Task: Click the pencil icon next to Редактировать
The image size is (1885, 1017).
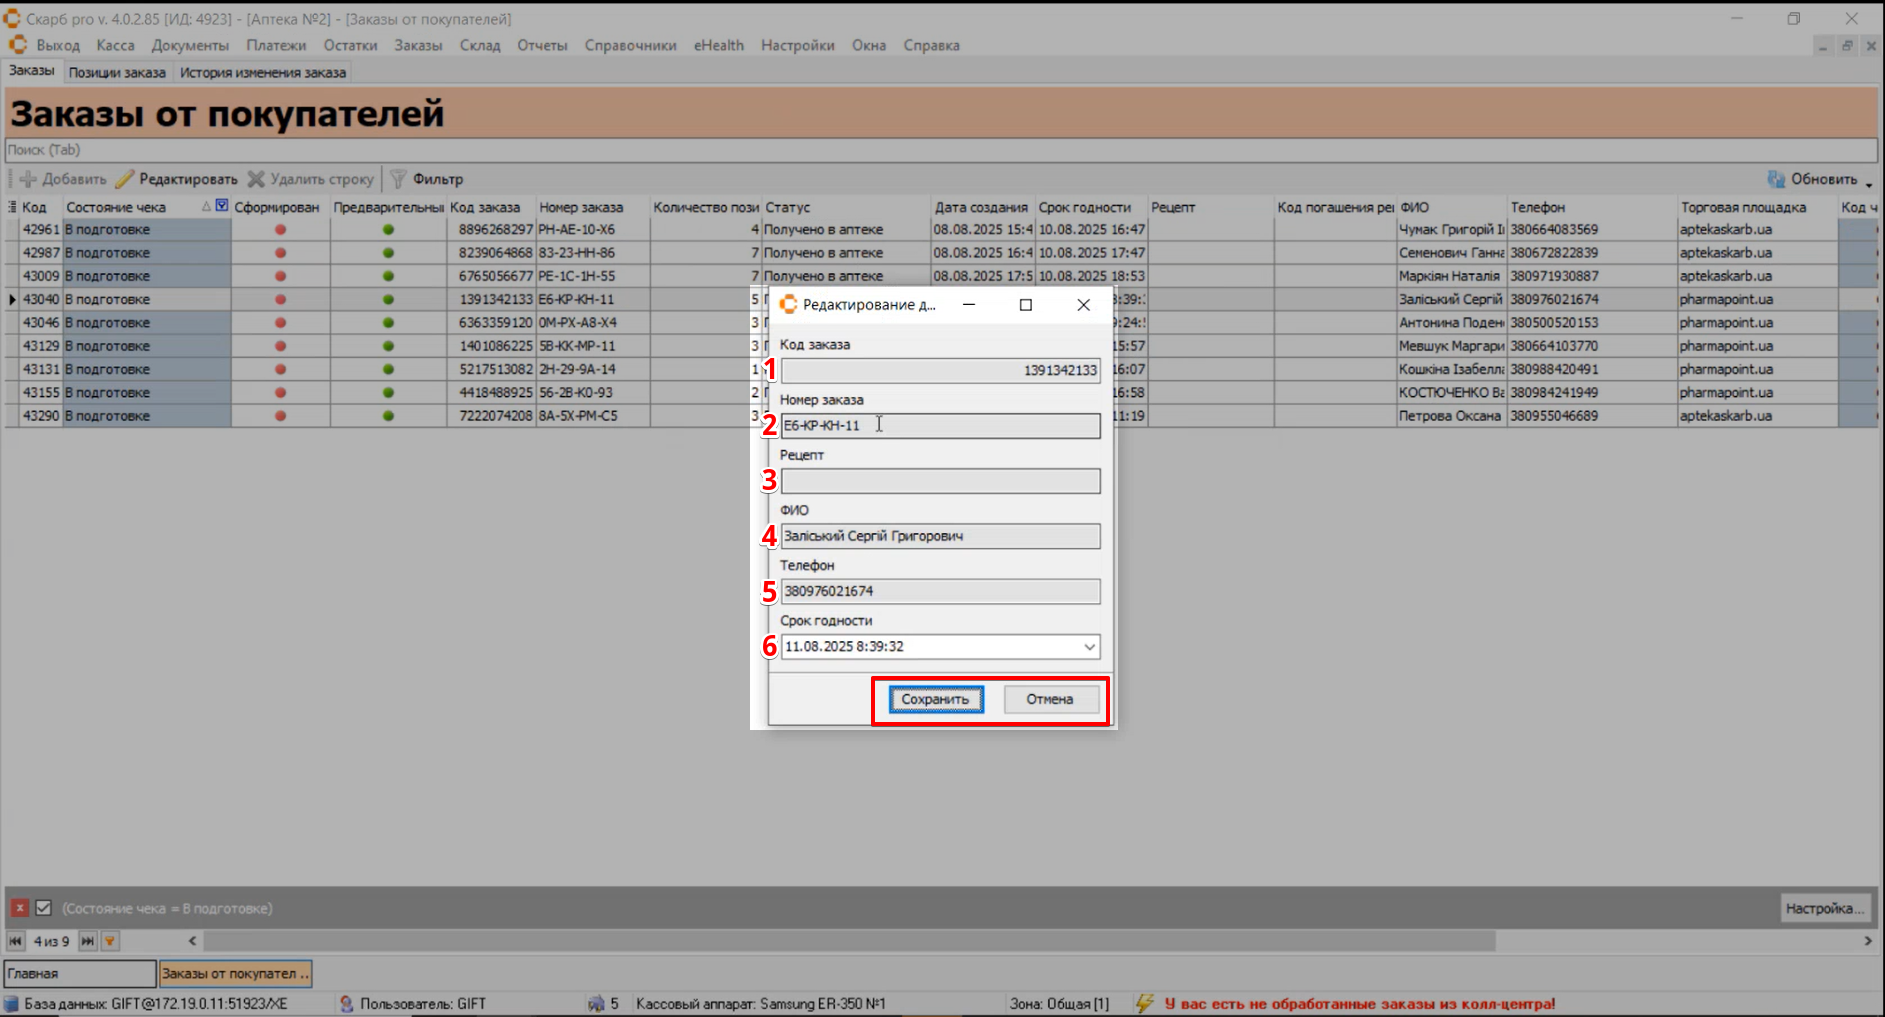Action: pos(124,179)
